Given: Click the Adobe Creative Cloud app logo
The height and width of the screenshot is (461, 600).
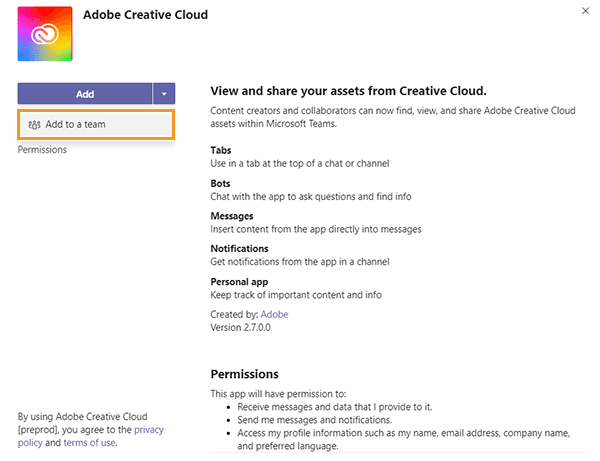Looking at the screenshot, I should tap(45, 34).
